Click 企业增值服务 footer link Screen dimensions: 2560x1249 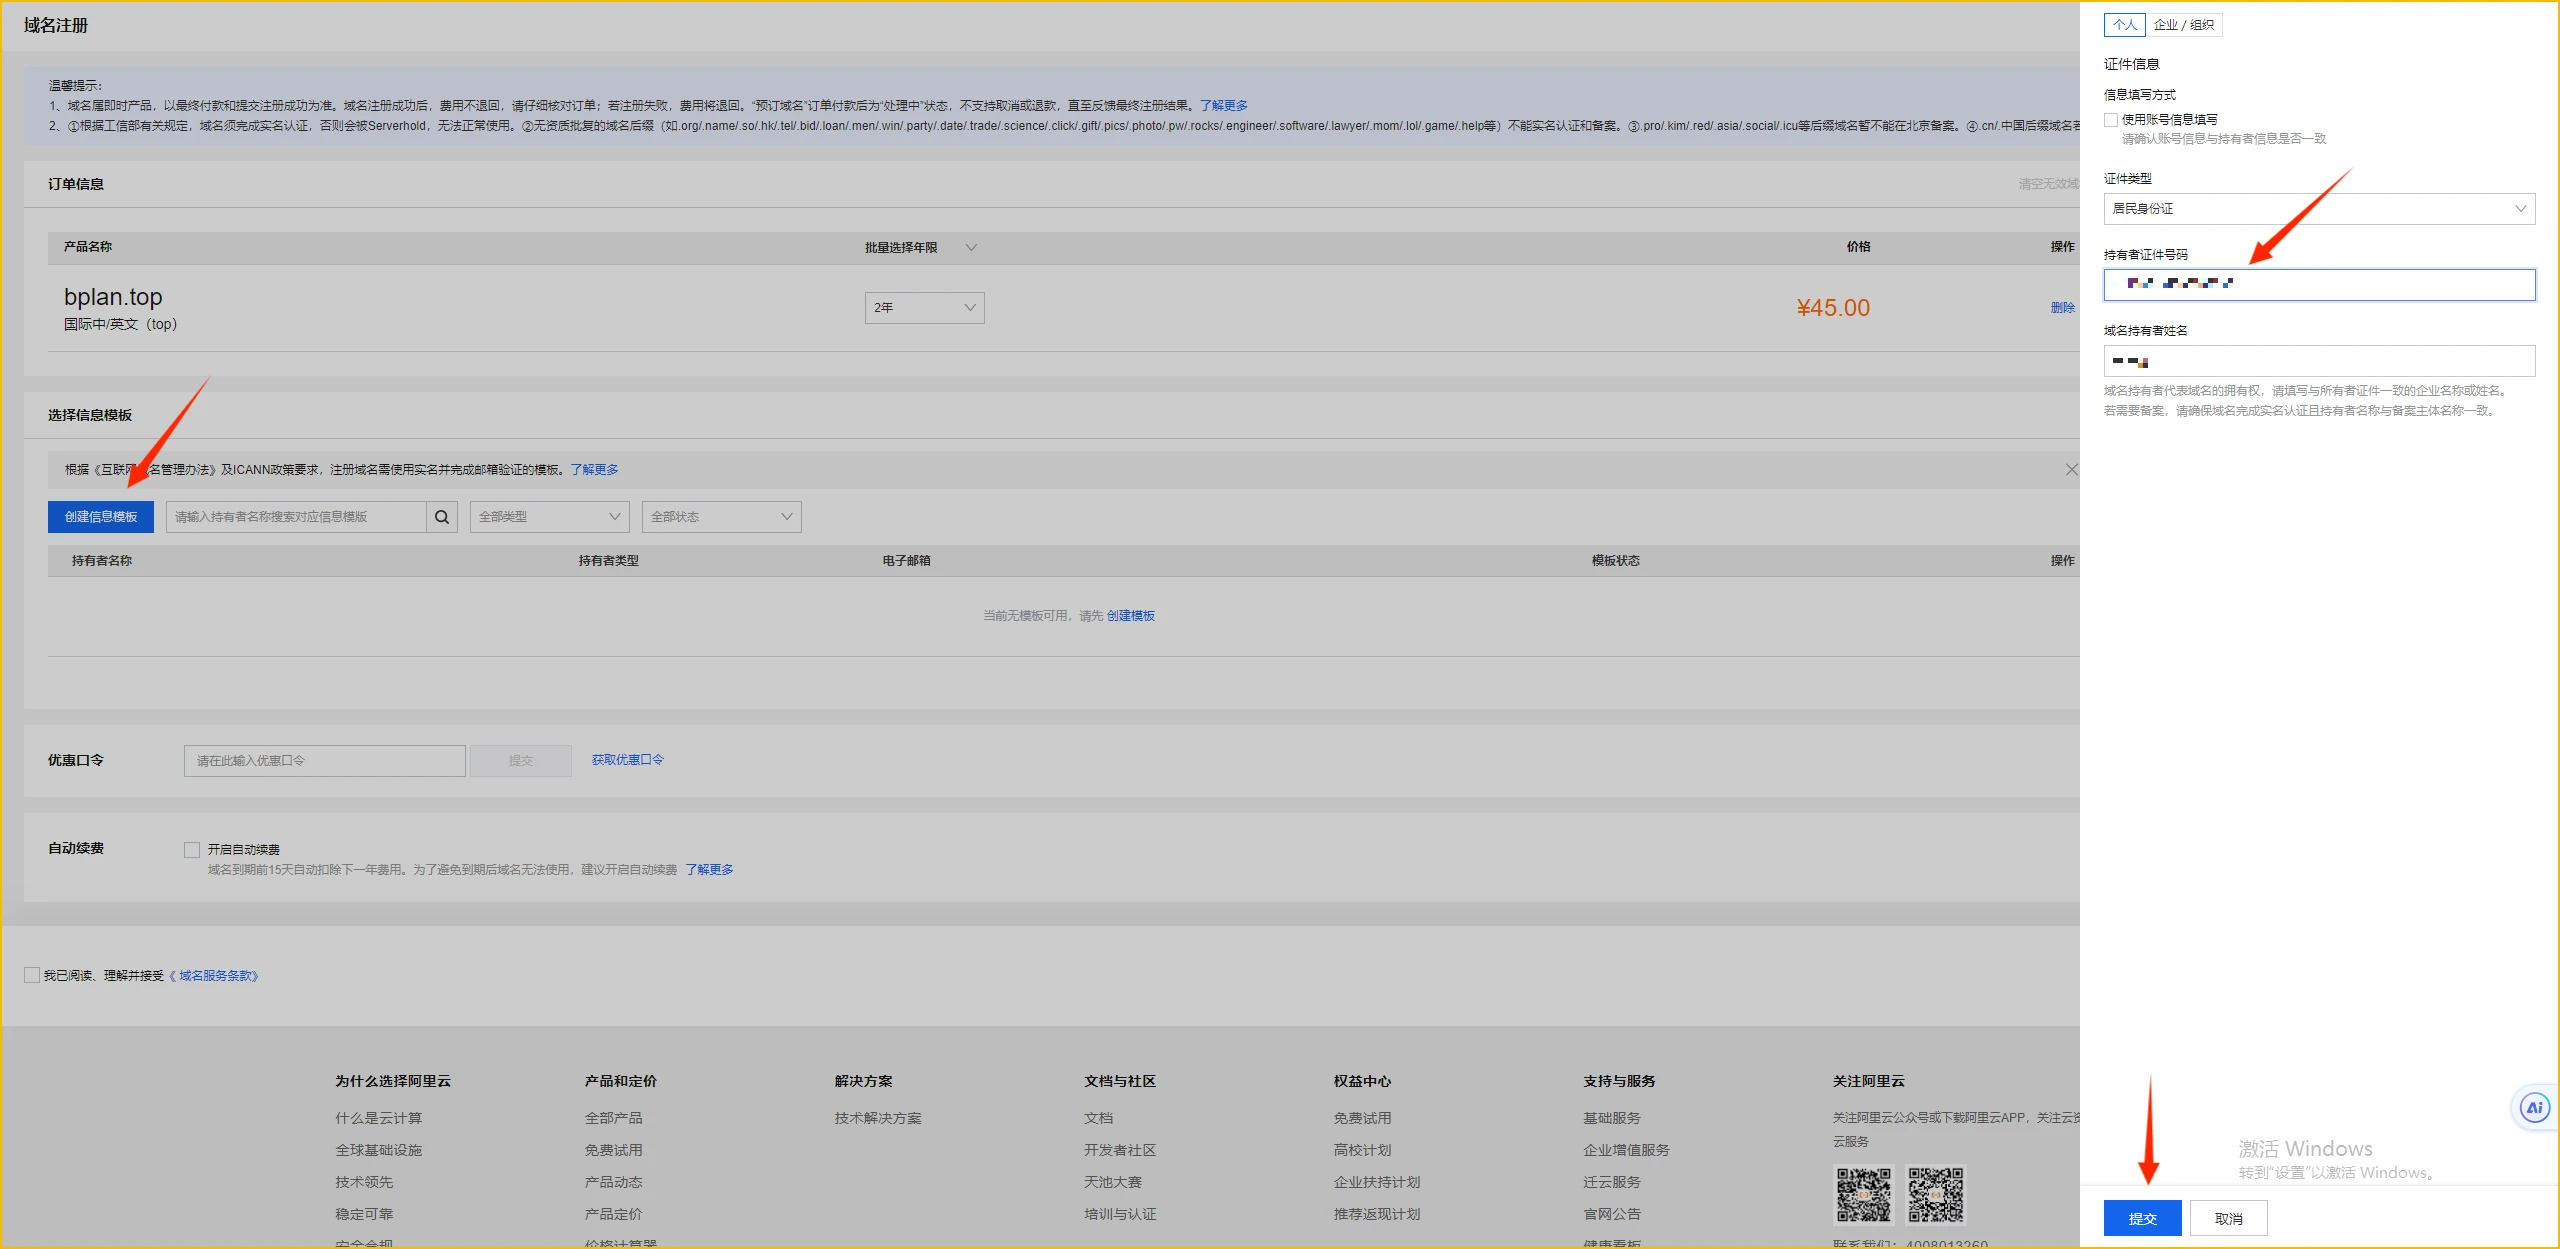point(1626,1150)
